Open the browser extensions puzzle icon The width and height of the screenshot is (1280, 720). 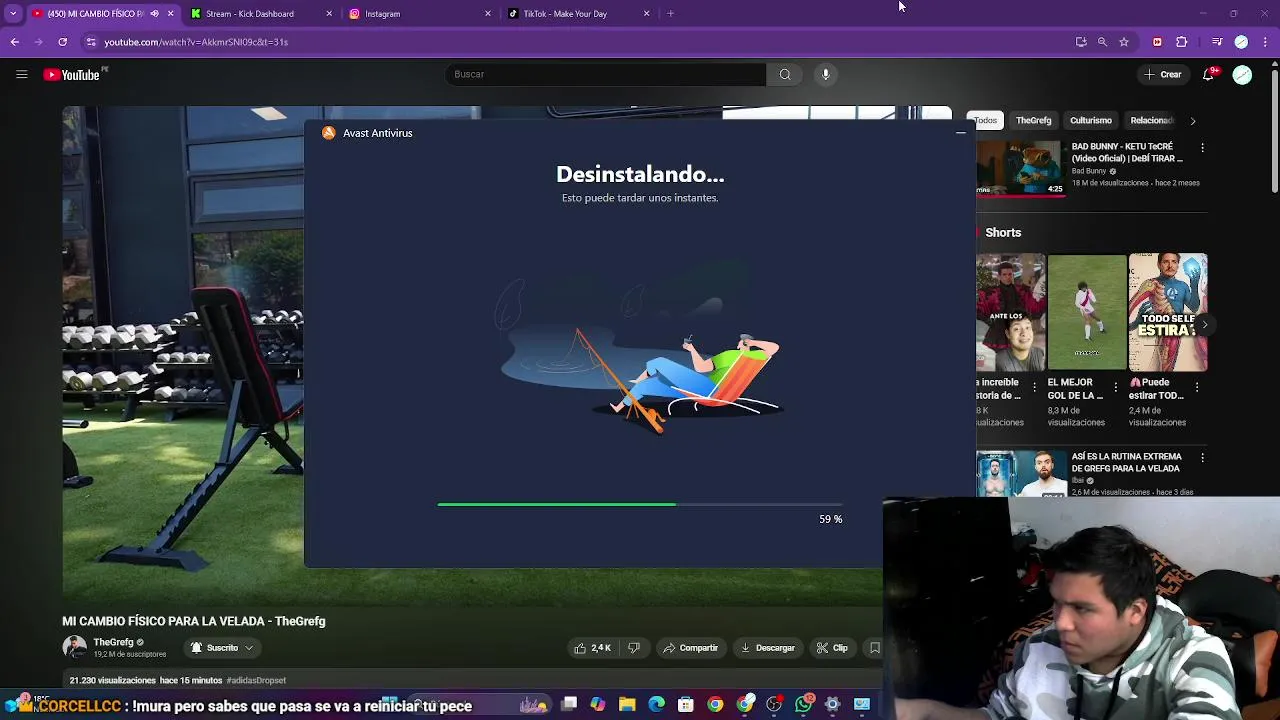pyautogui.click(x=1182, y=42)
